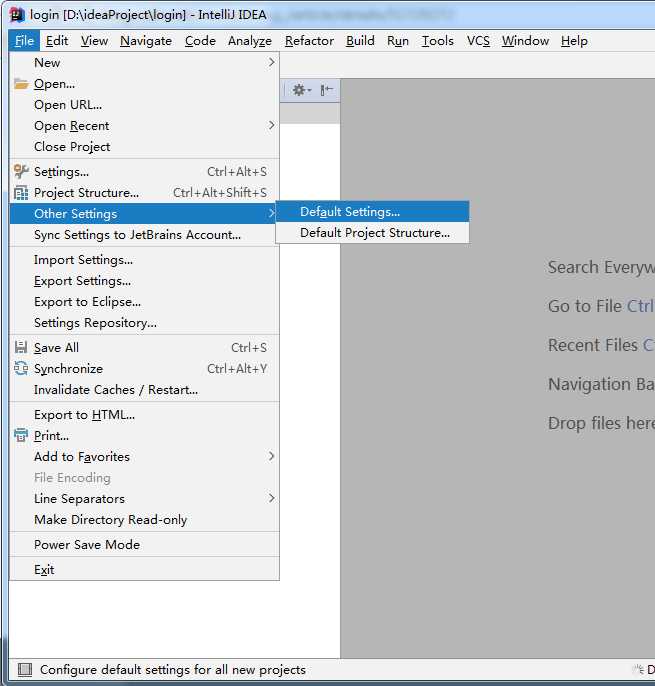The width and height of the screenshot is (655, 686).
Task: Expand the Open Recent submenu arrow
Action: point(272,126)
